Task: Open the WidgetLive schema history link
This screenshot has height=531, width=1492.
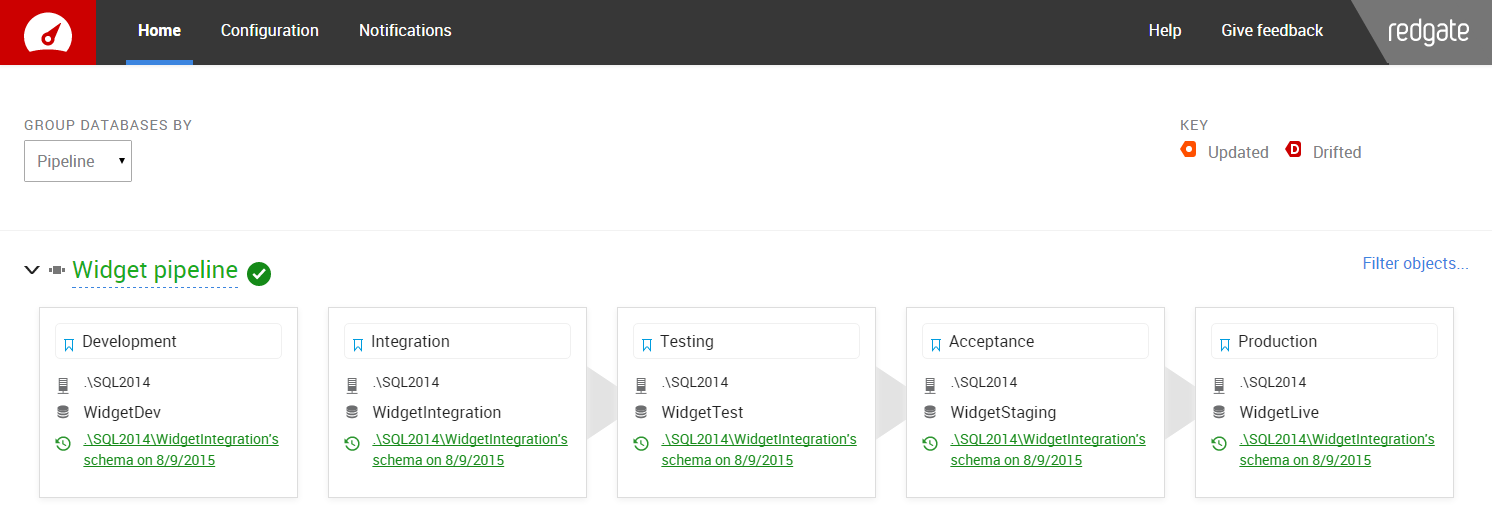Action: [x=1336, y=450]
